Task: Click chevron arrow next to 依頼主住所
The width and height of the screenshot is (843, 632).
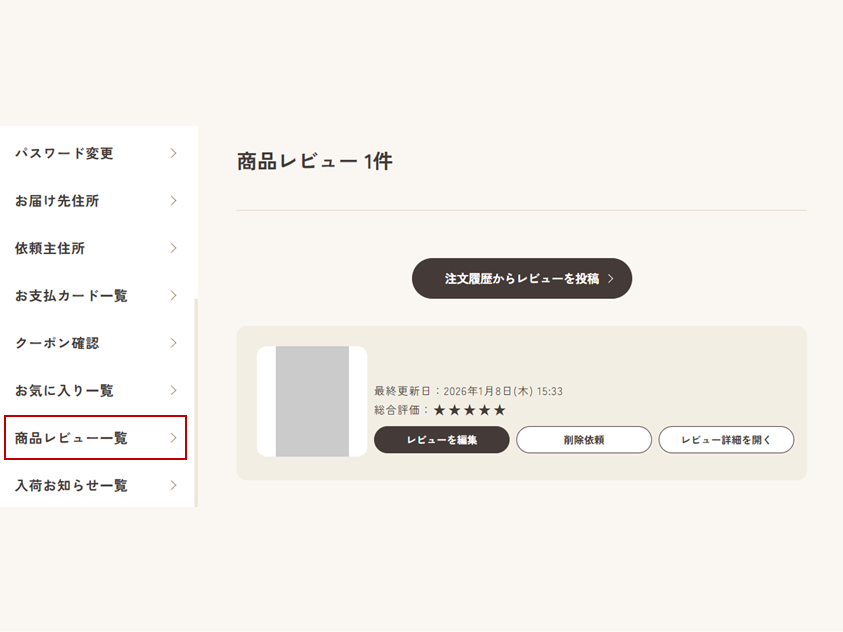Action: click(173, 248)
